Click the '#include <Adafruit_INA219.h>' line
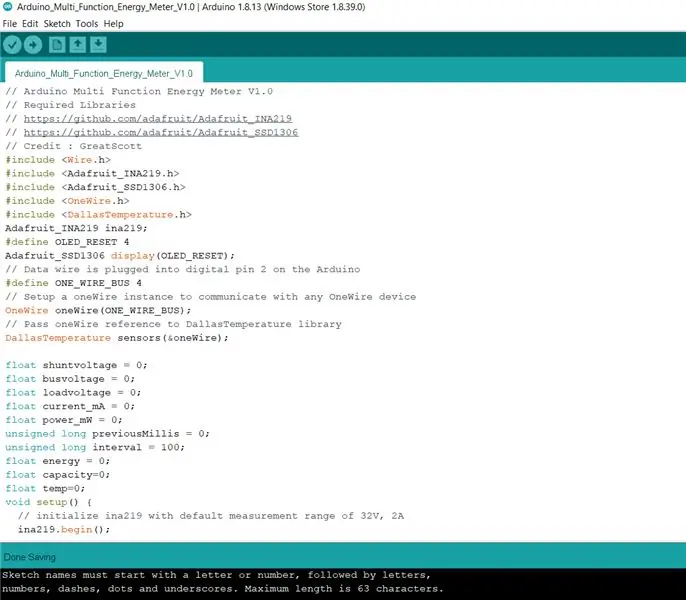686x600 pixels. 92,173
